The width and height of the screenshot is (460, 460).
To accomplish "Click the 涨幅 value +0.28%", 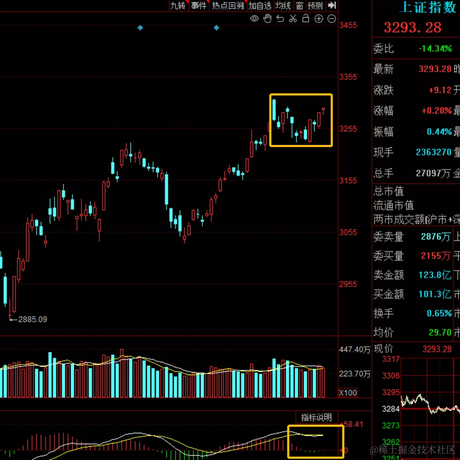I will point(437,111).
